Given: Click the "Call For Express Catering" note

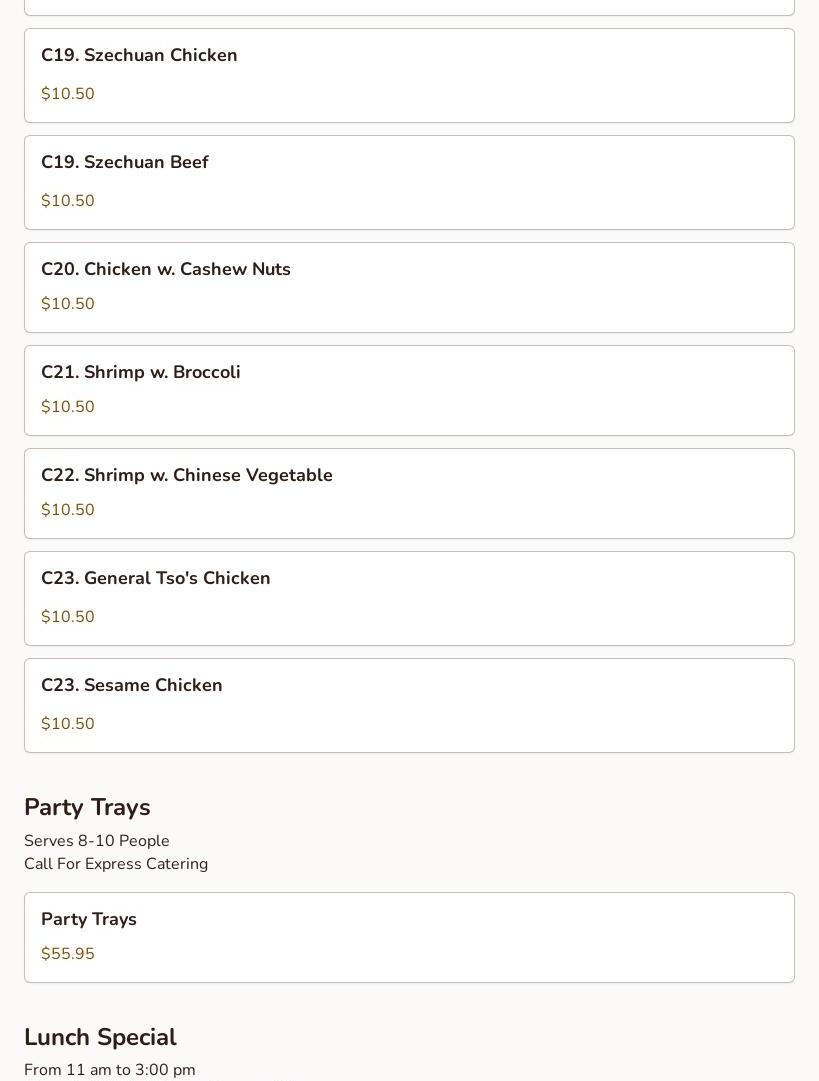Looking at the screenshot, I should click(116, 864).
